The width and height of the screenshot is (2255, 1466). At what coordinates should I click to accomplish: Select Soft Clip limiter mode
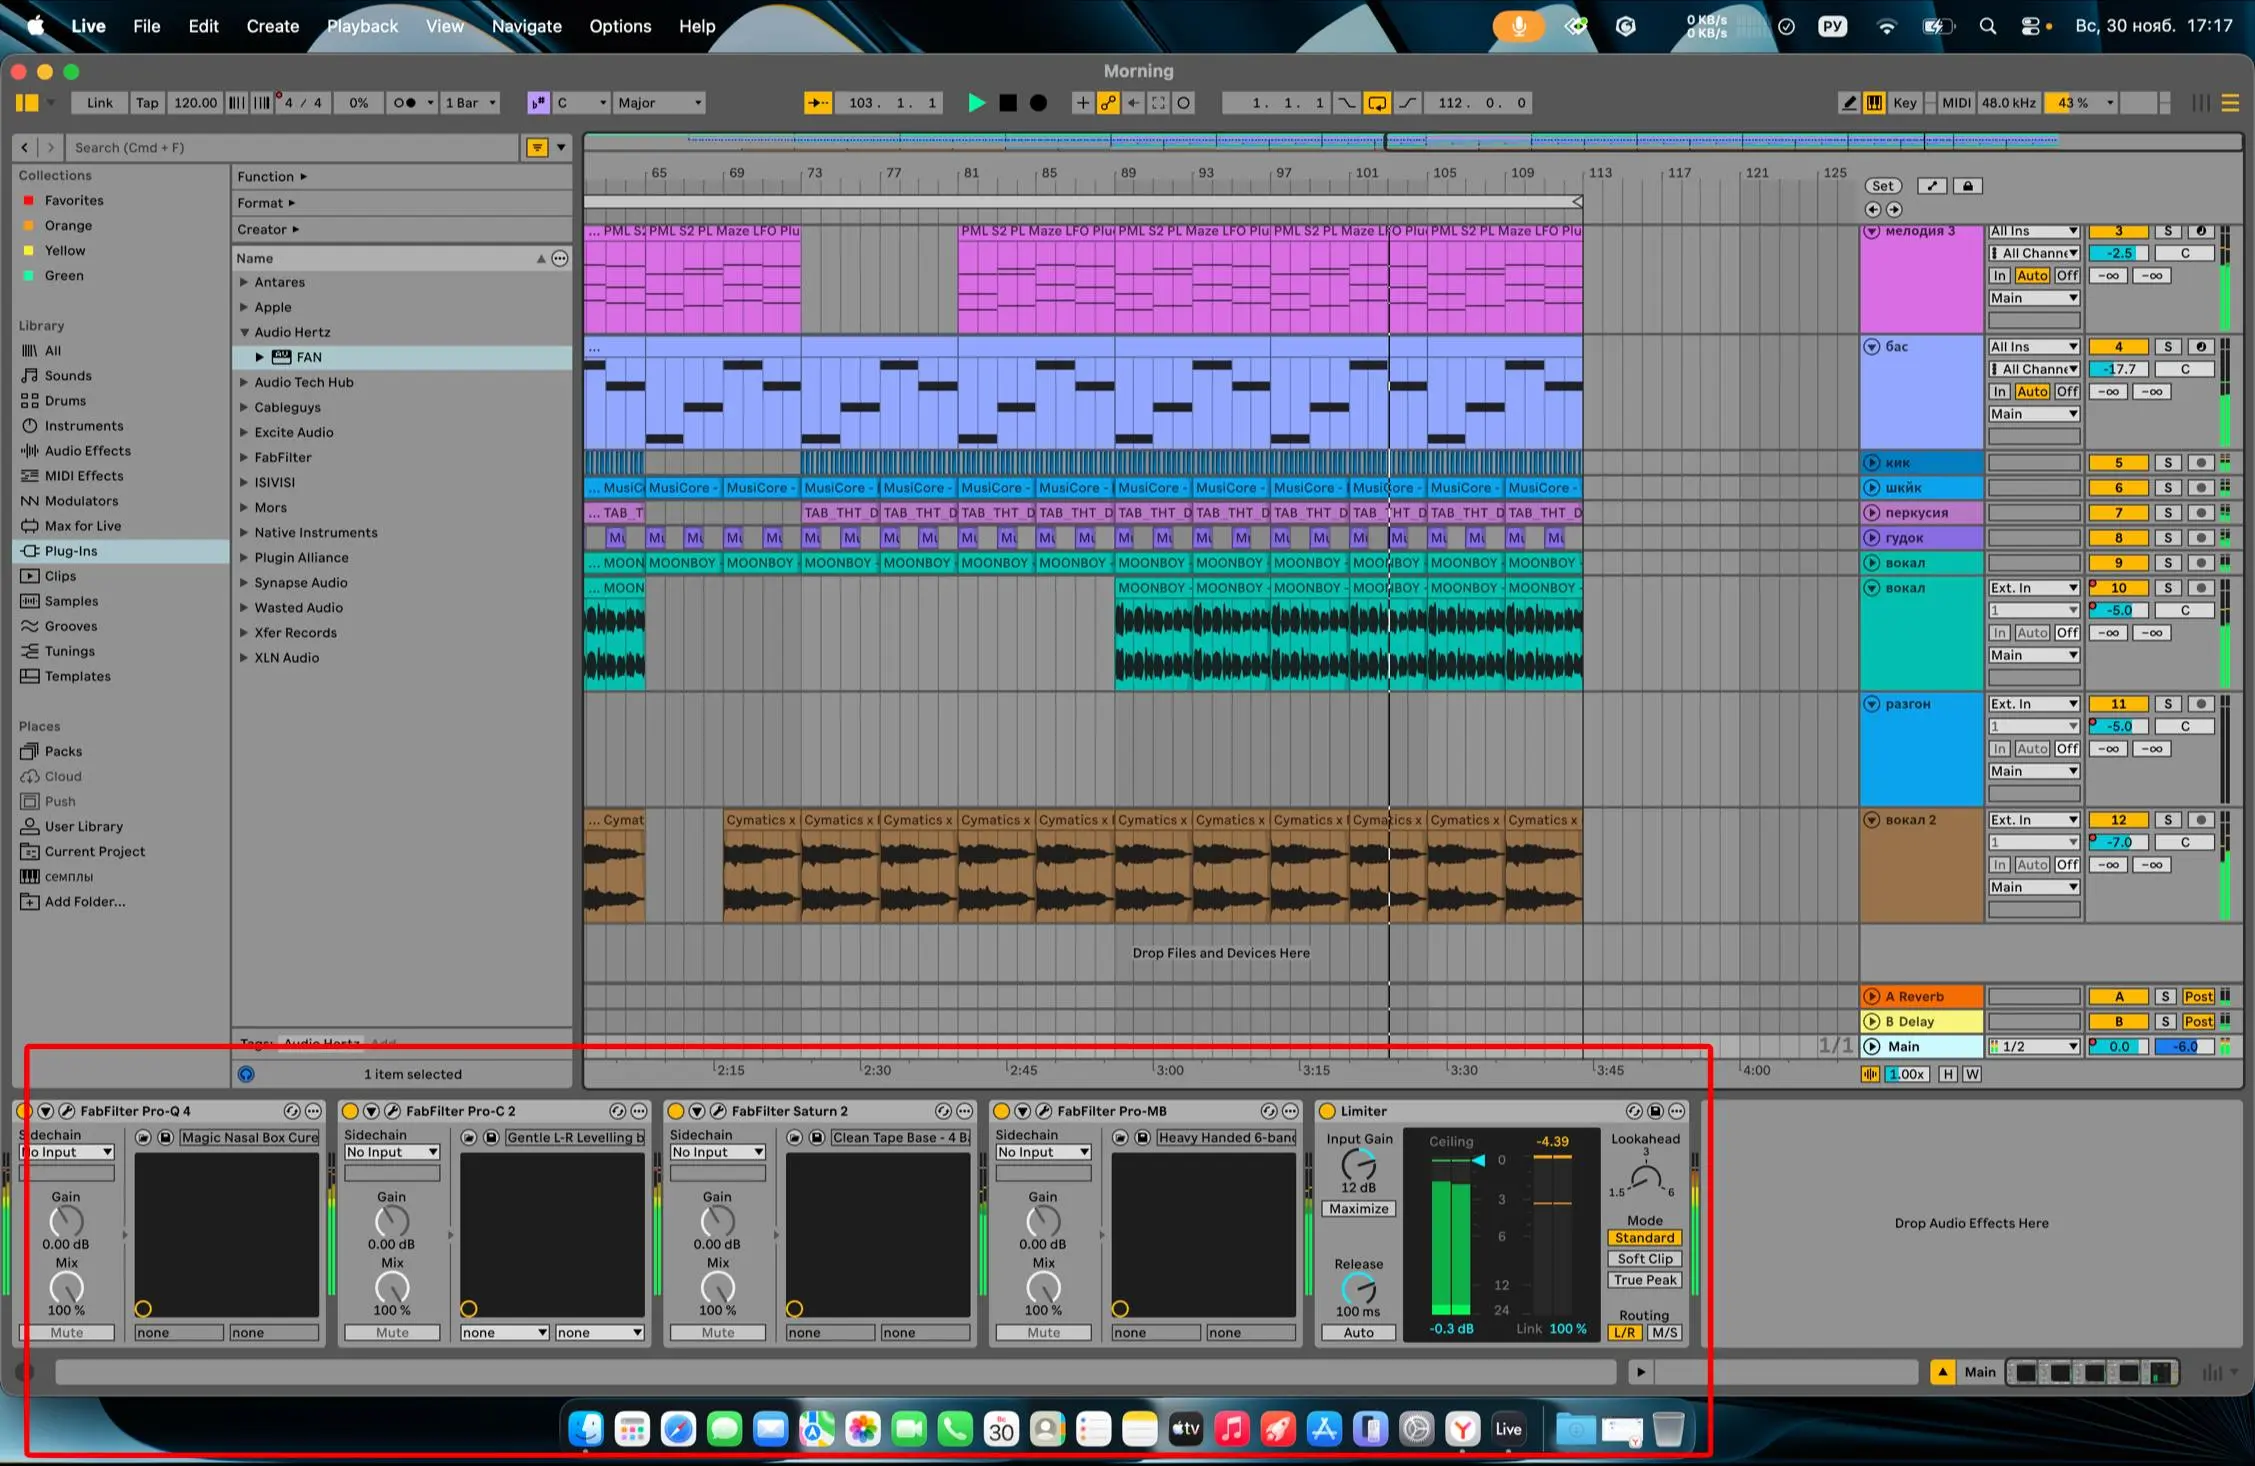pyautogui.click(x=1645, y=1259)
